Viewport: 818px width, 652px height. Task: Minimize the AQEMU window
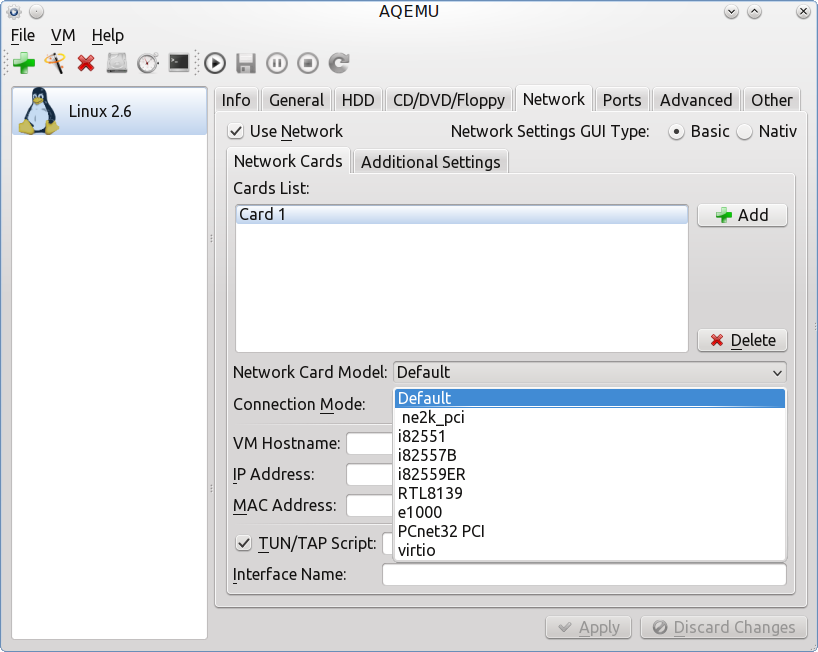point(731,11)
